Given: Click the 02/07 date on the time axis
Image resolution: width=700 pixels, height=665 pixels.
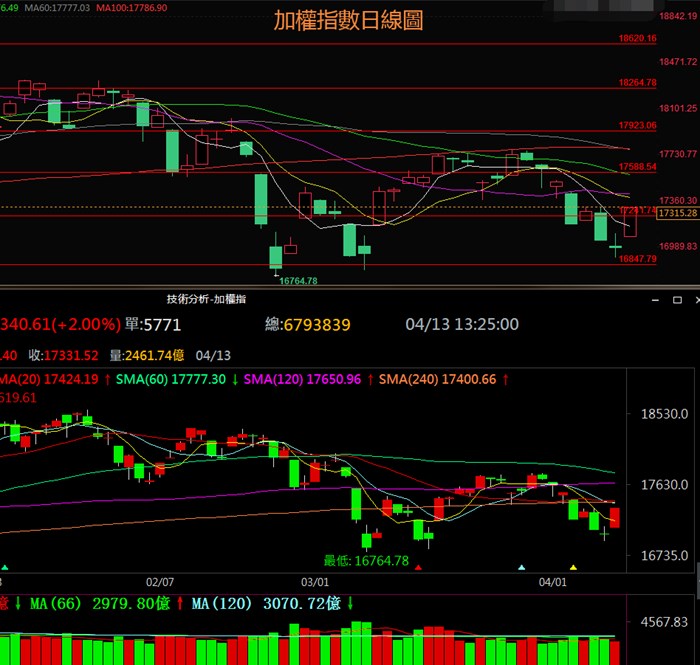Looking at the screenshot, I should point(160,580).
